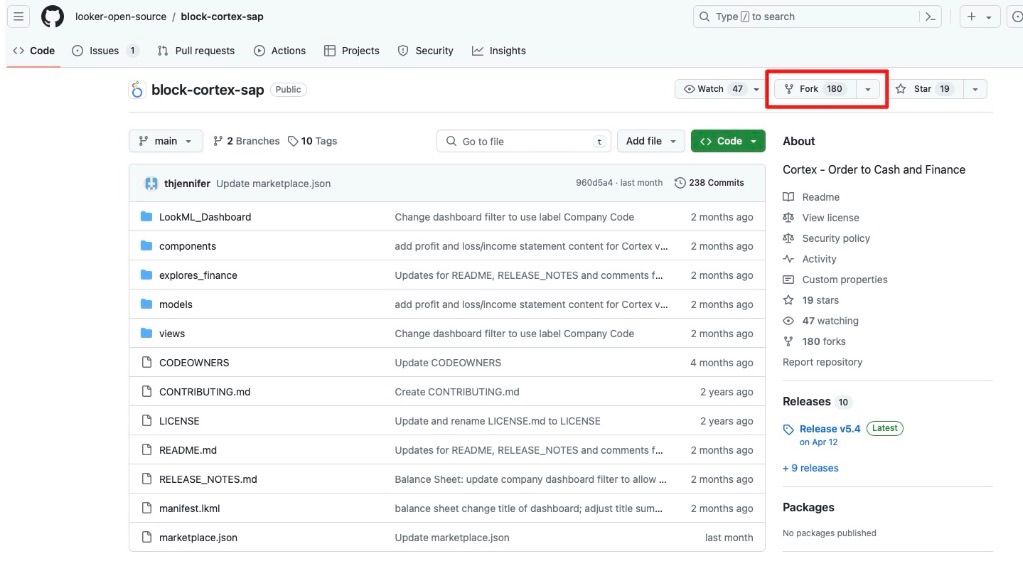Click the explores_finance folder icon
This screenshot has height=570, width=1023.
[146, 275]
